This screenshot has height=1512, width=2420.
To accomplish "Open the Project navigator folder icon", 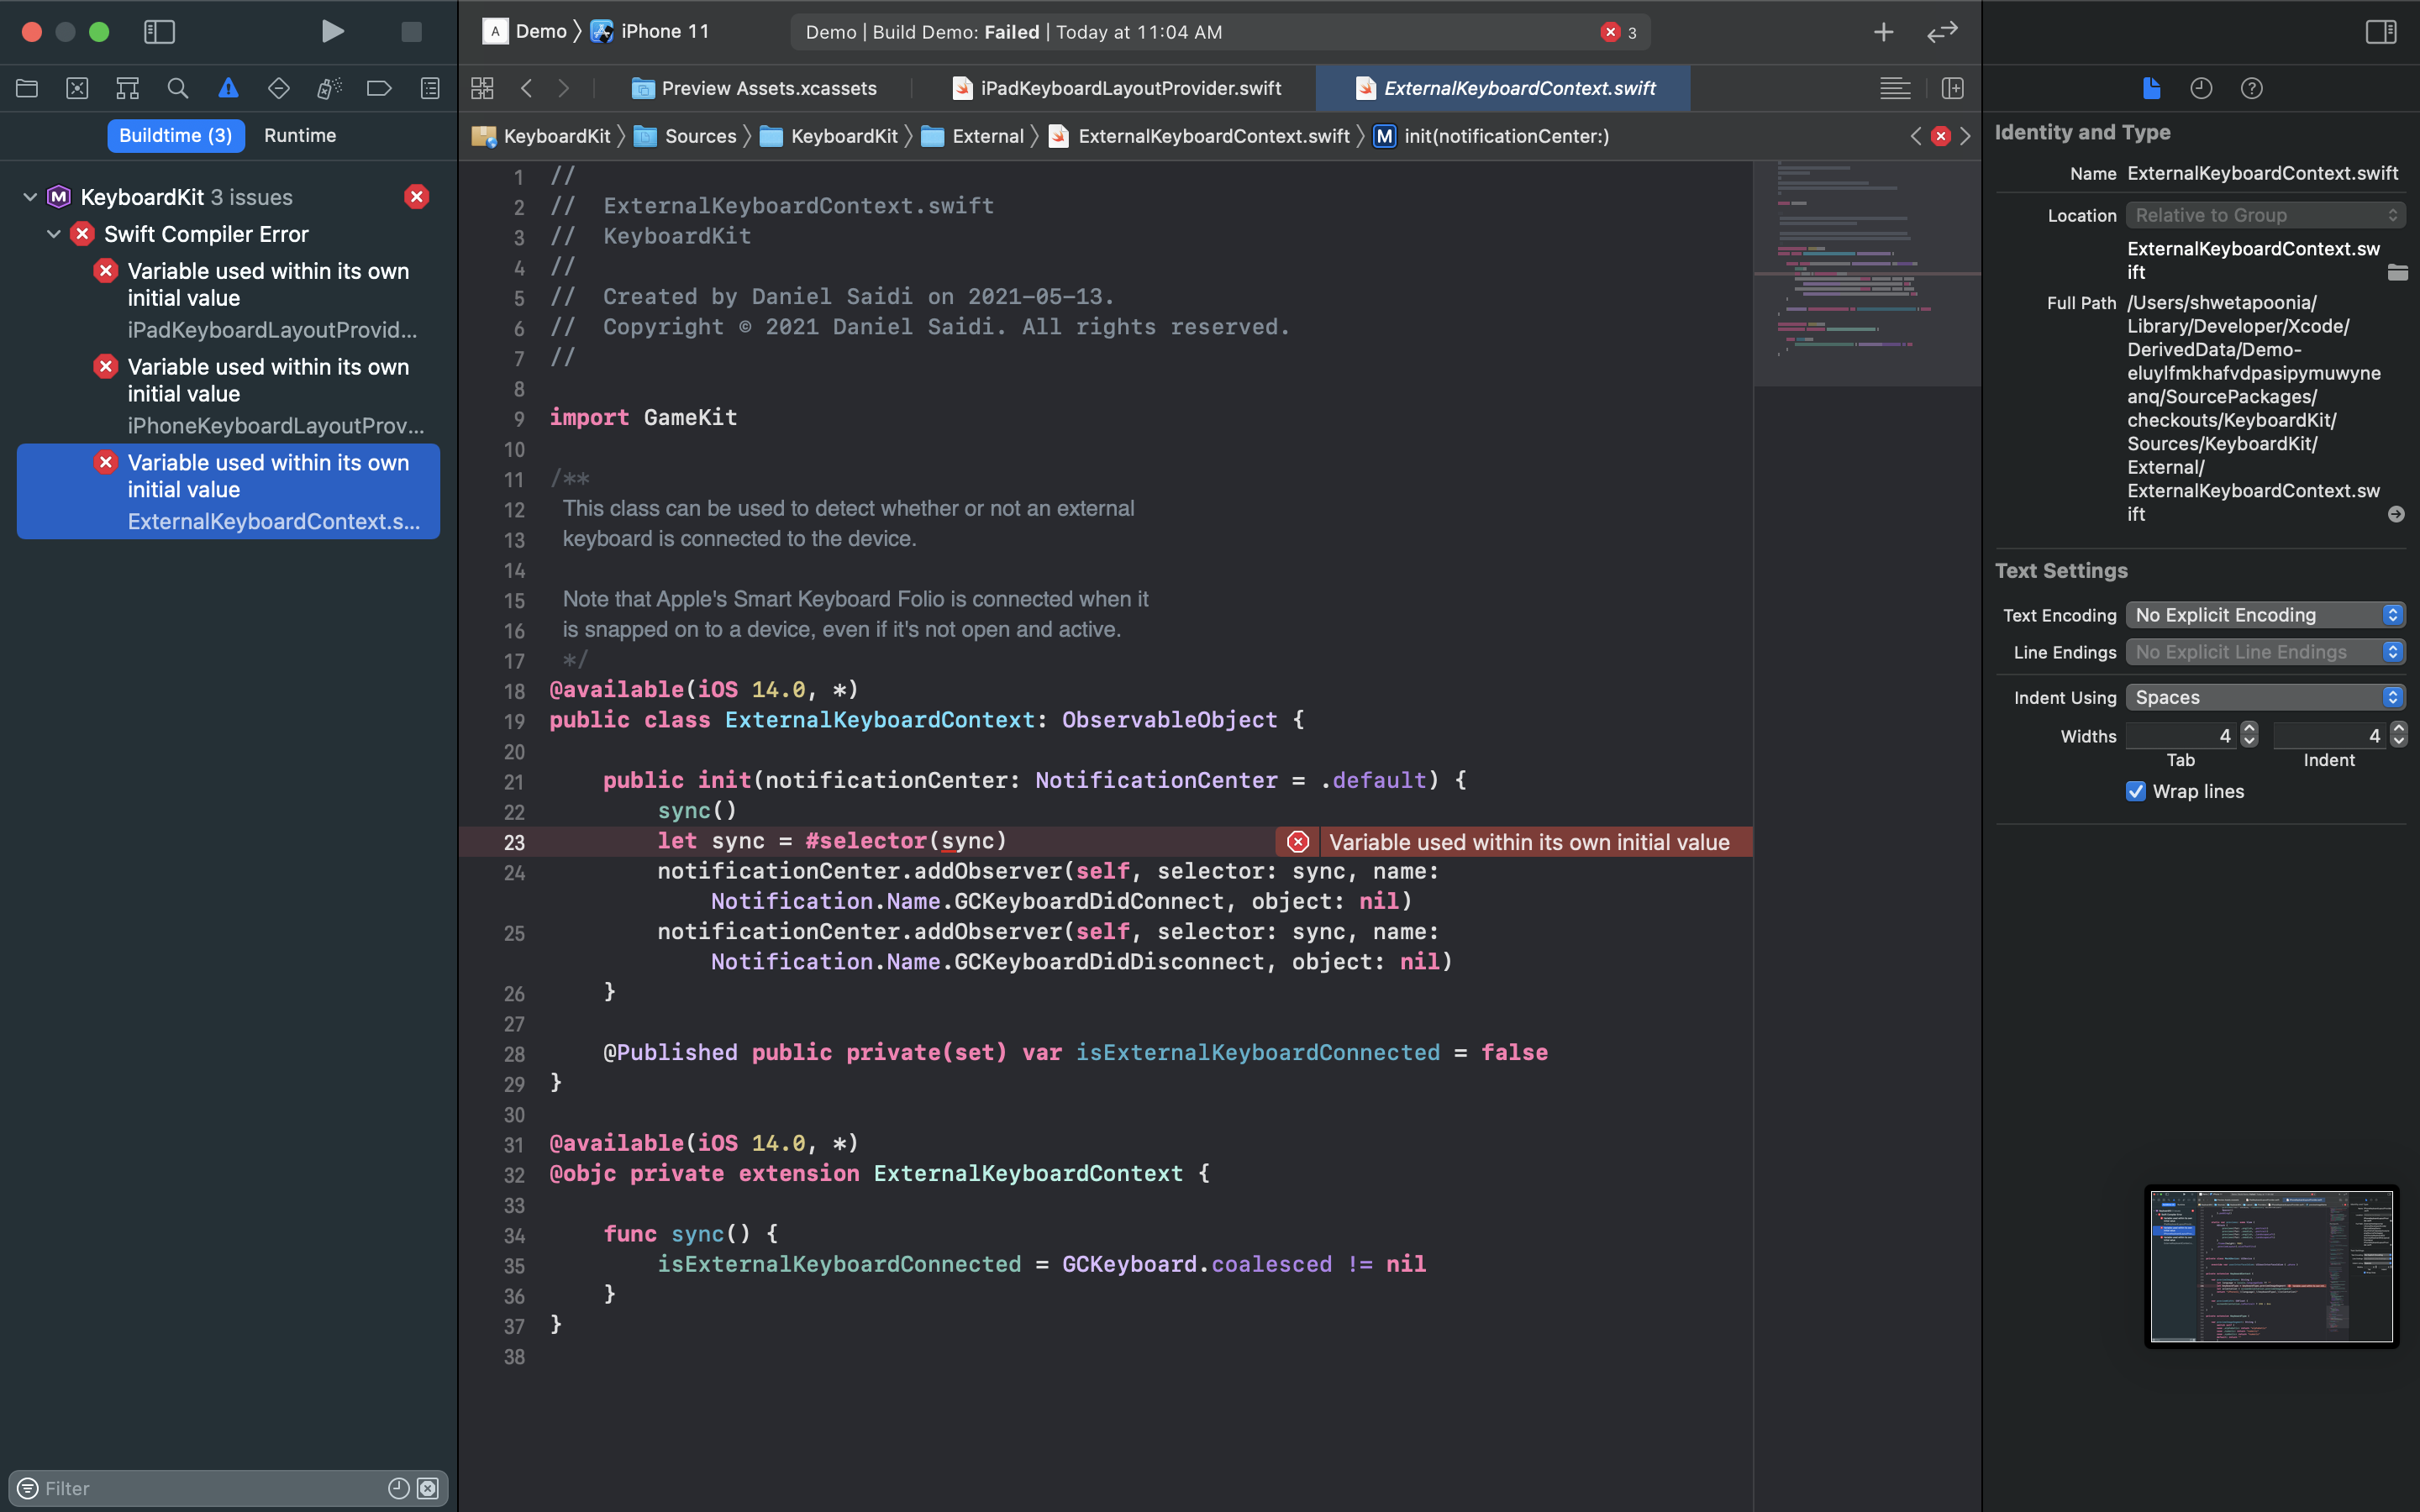I will [x=27, y=88].
